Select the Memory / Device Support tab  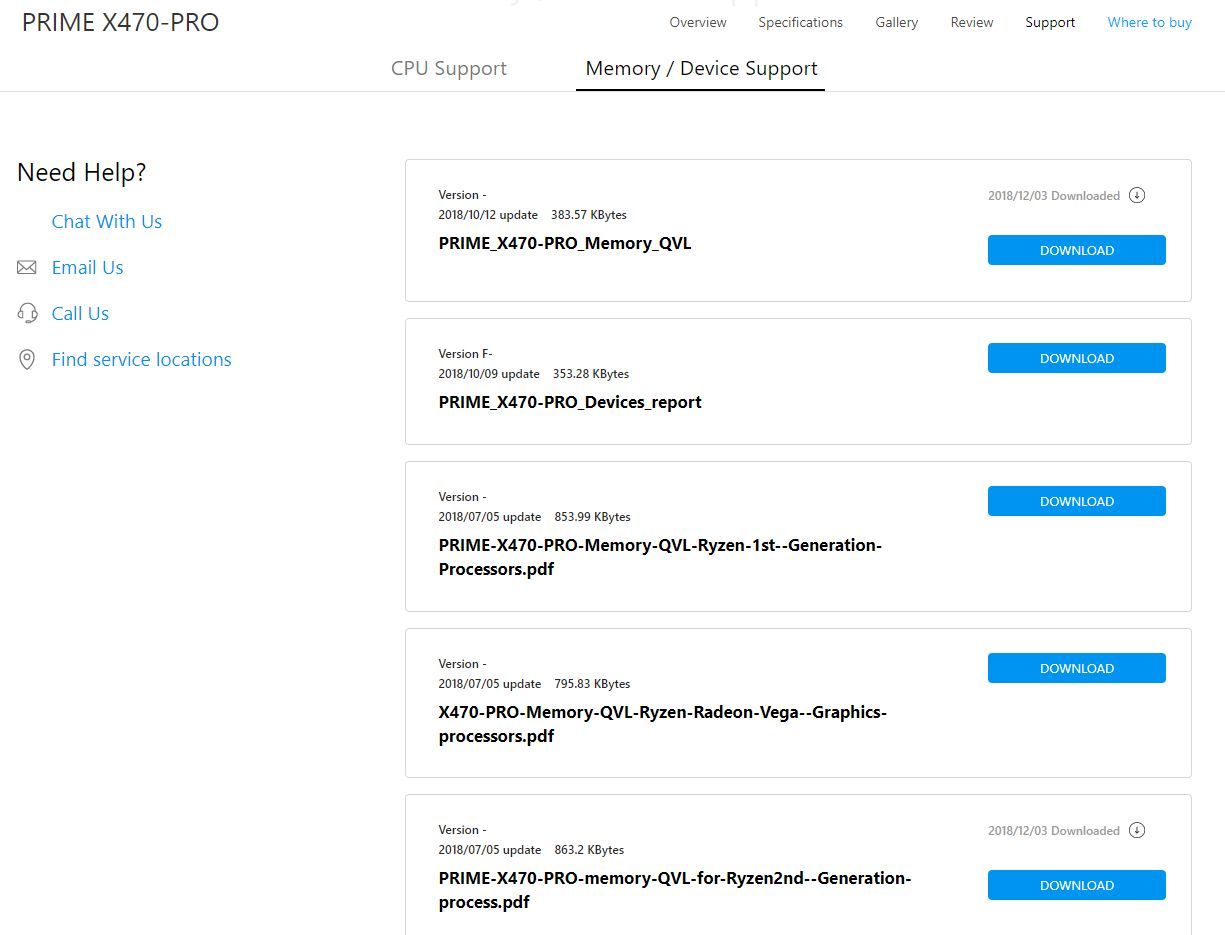701,69
